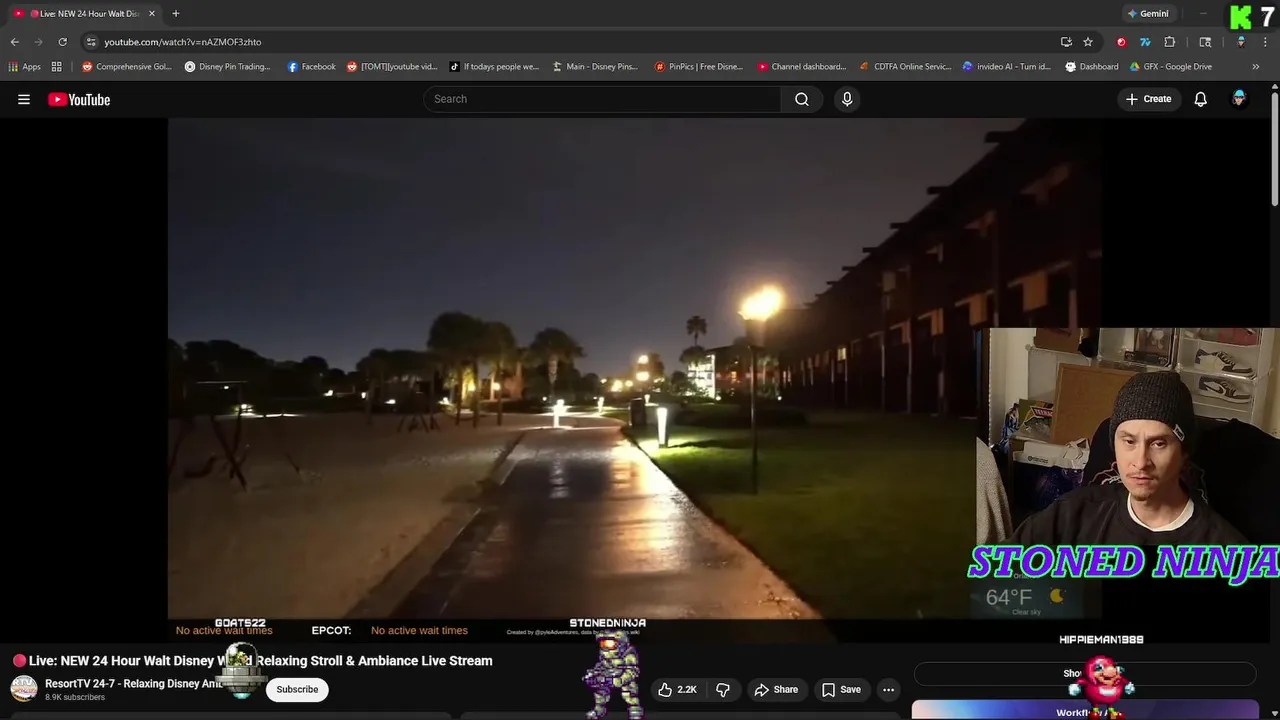Open the red circle extension icon
Screen dimensions: 1280x720
1121,42
